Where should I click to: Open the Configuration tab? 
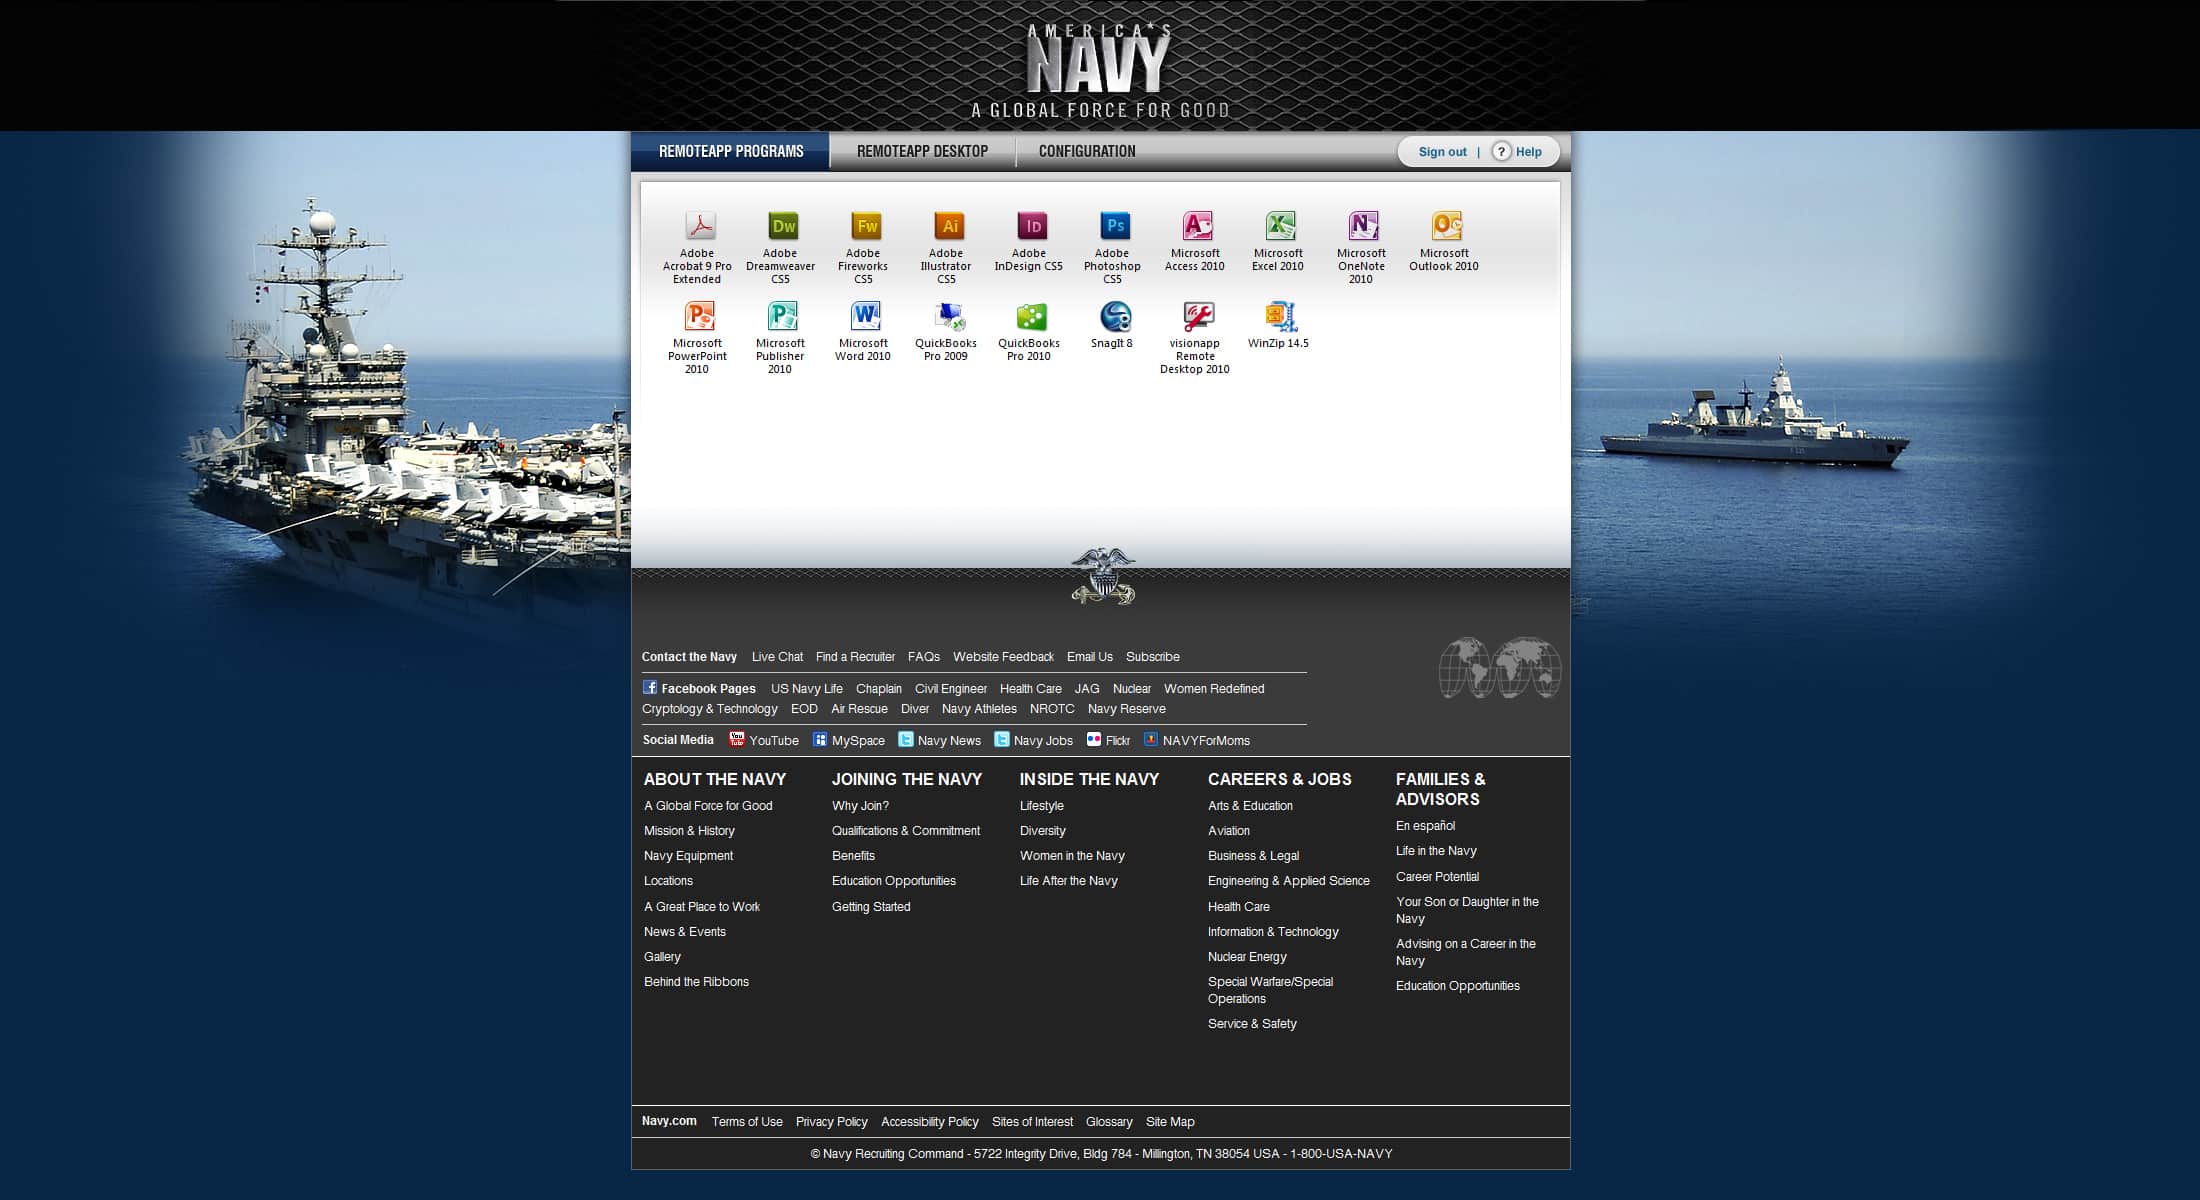coord(1087,151)
